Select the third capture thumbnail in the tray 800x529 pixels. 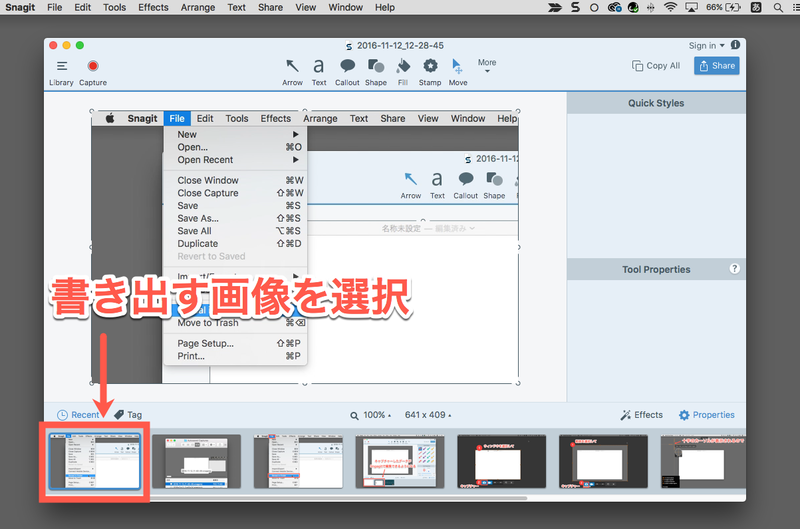pos(298,461)
